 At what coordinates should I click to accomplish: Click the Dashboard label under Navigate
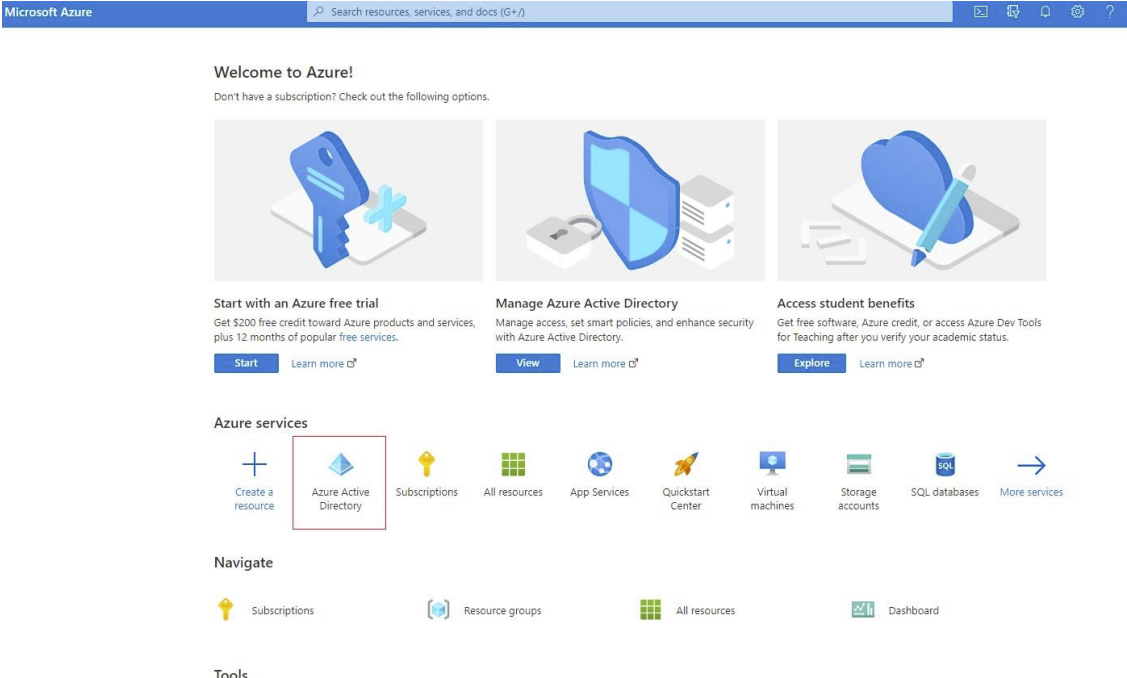pyautogui.click(x=914, y=610)
